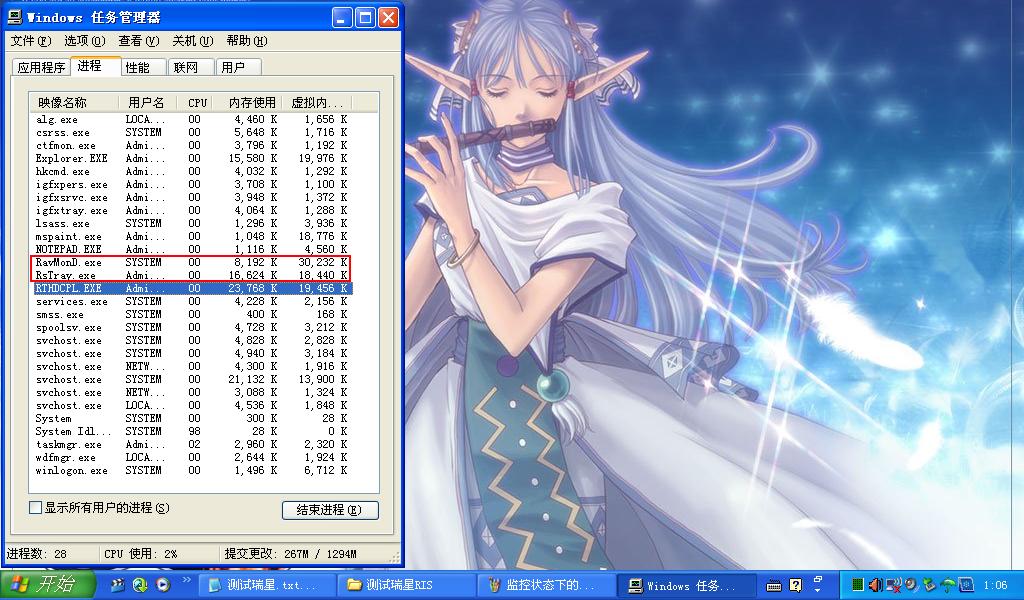This screenshot has width=1024, height=600.
Task: Open the volume speaker tray icon
Action: (875, 585)
